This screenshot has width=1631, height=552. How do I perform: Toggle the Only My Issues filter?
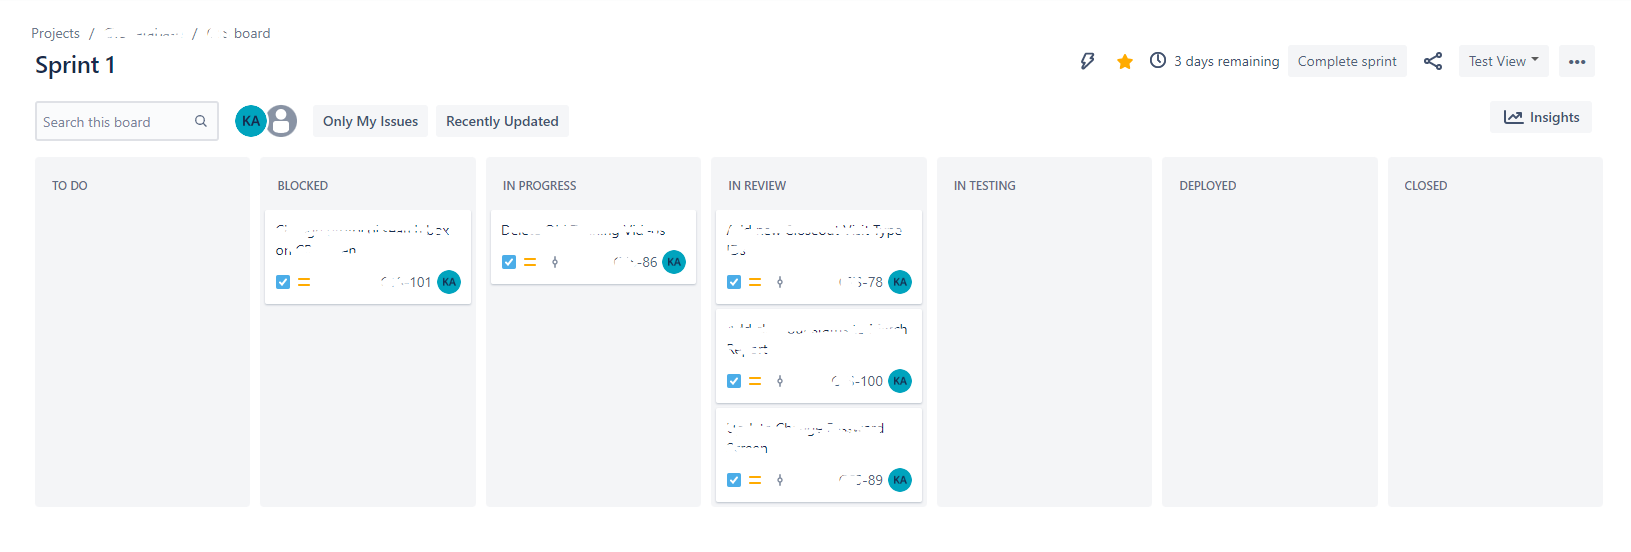[370, 121]
